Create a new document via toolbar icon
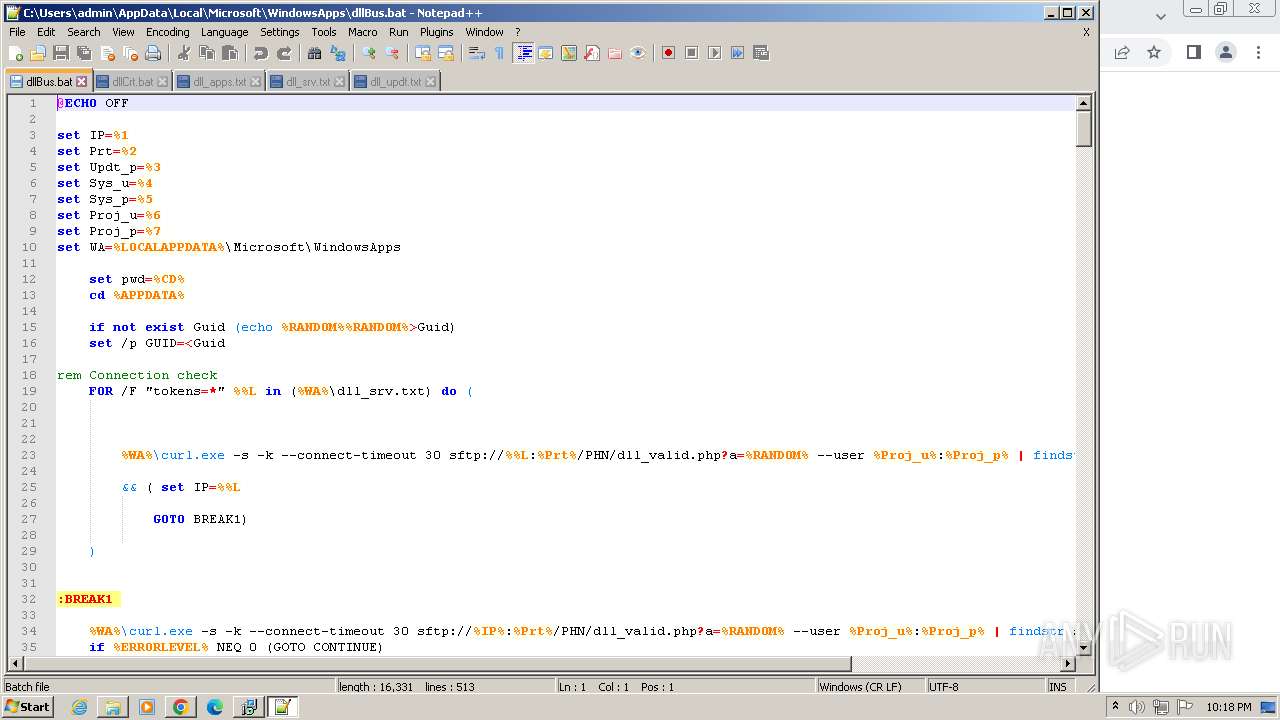Image resolution: width=1280 pixels, height=720 pixels. pyautogui.click(x=16, y=53)
